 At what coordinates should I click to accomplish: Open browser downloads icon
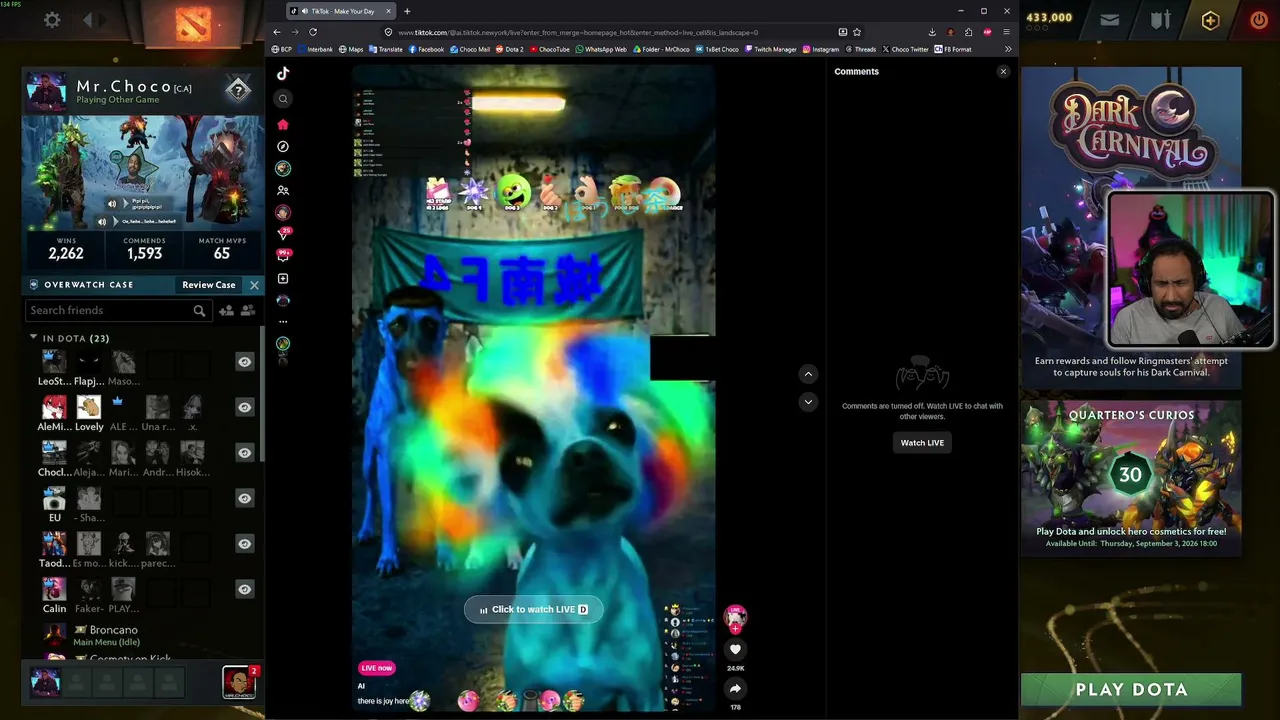(932, 32)
